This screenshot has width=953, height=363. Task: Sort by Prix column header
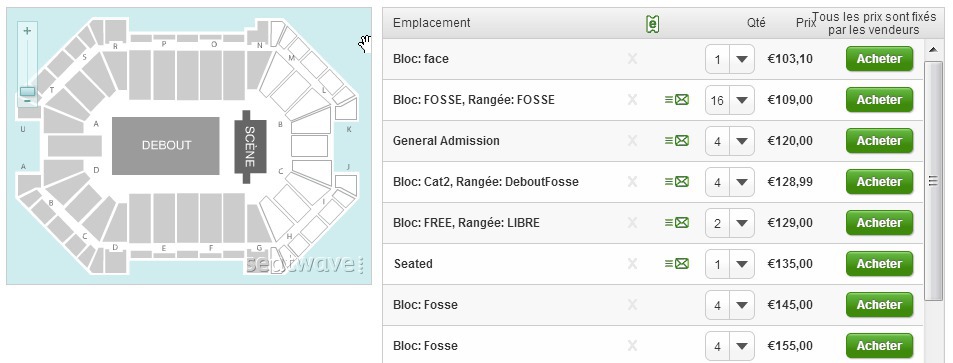(806, 22)
